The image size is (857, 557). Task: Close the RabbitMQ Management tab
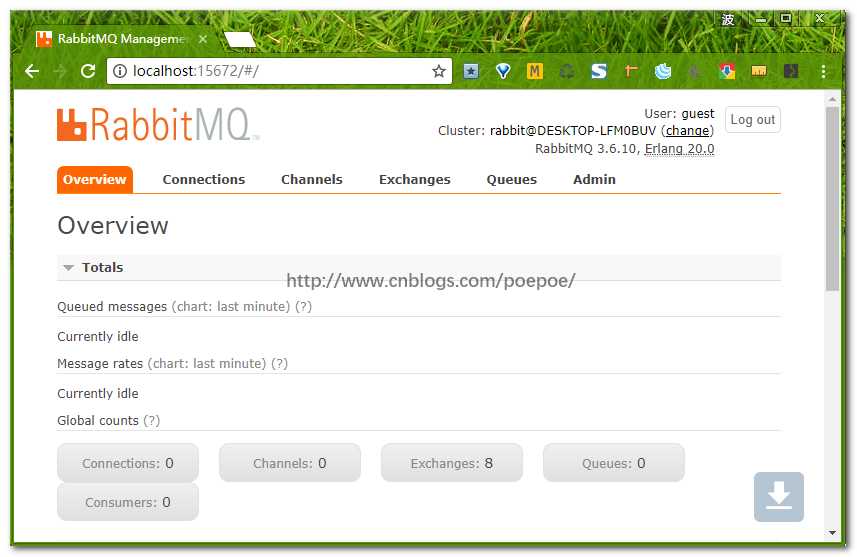[203, 39]
